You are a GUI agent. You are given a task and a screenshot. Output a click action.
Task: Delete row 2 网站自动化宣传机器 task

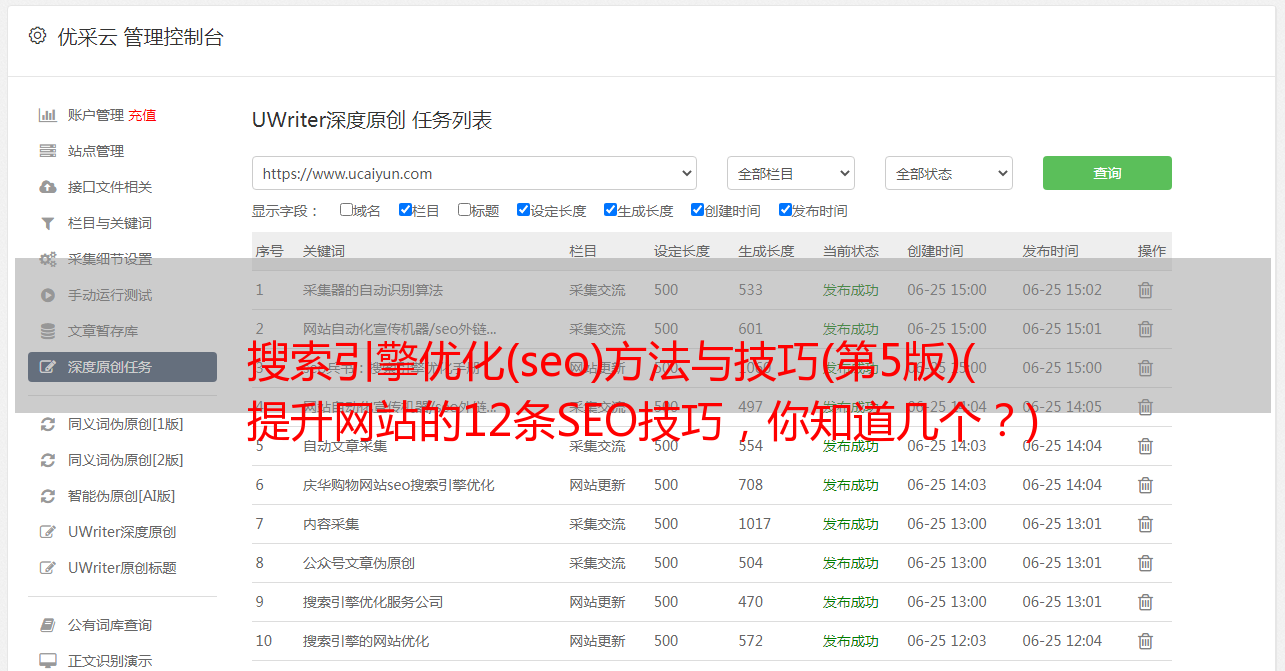[x=1146, y=329]
